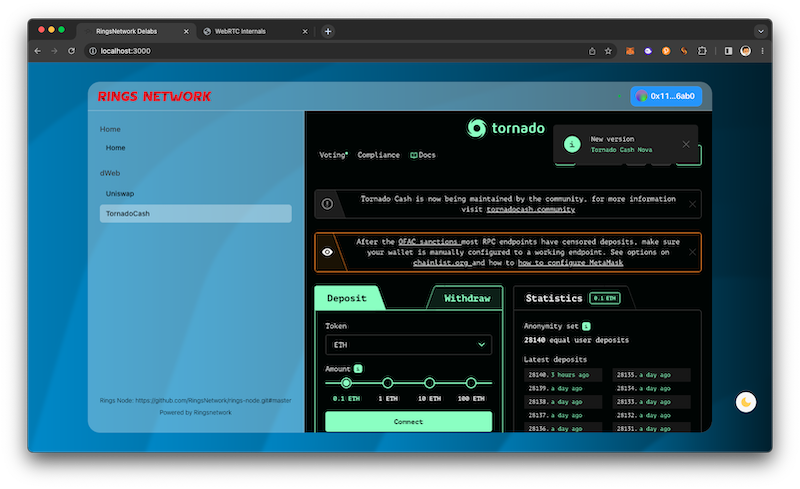800x489 pixels.
Task: Select TornadoCash in the sidebar
Action: click(196, 213)
